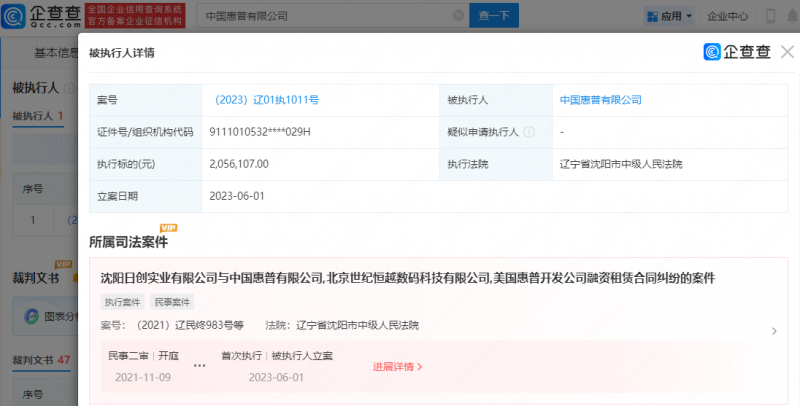
Task: Select the ID code 9111010532****029H
Action: tap(260, 132)
